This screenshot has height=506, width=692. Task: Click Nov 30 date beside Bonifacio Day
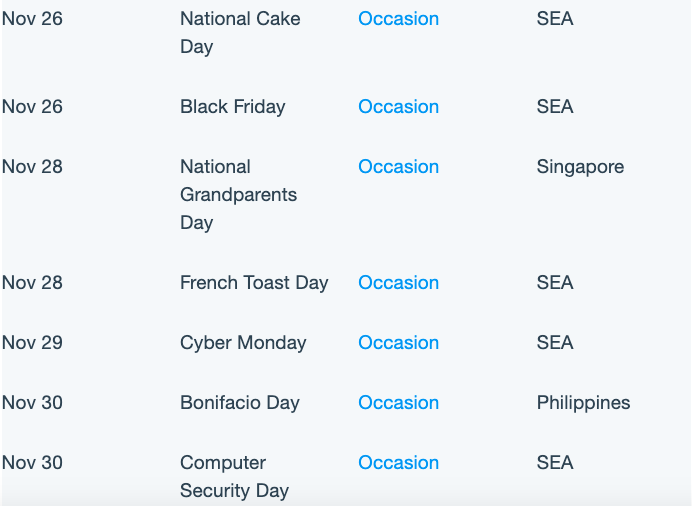pyautogui.click(x=32, y=402)
